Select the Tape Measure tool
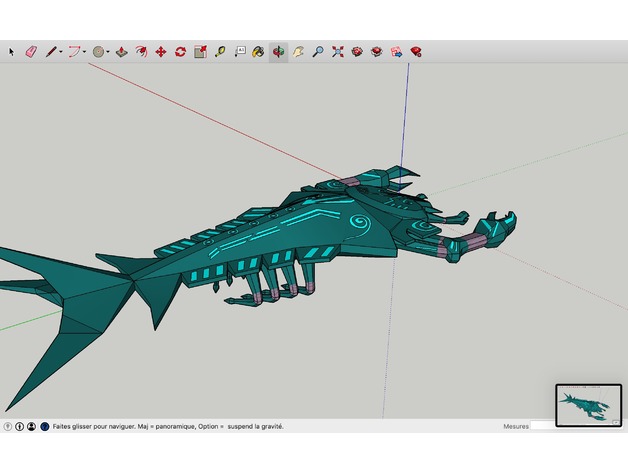 pyautogui.click(x=219, y=51)
